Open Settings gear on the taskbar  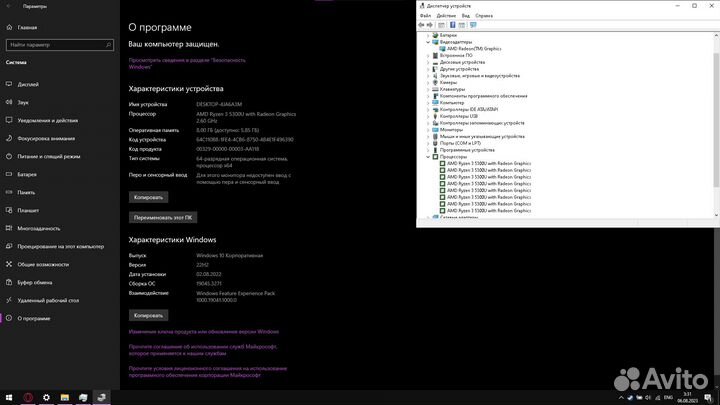[x=46, y=398]
